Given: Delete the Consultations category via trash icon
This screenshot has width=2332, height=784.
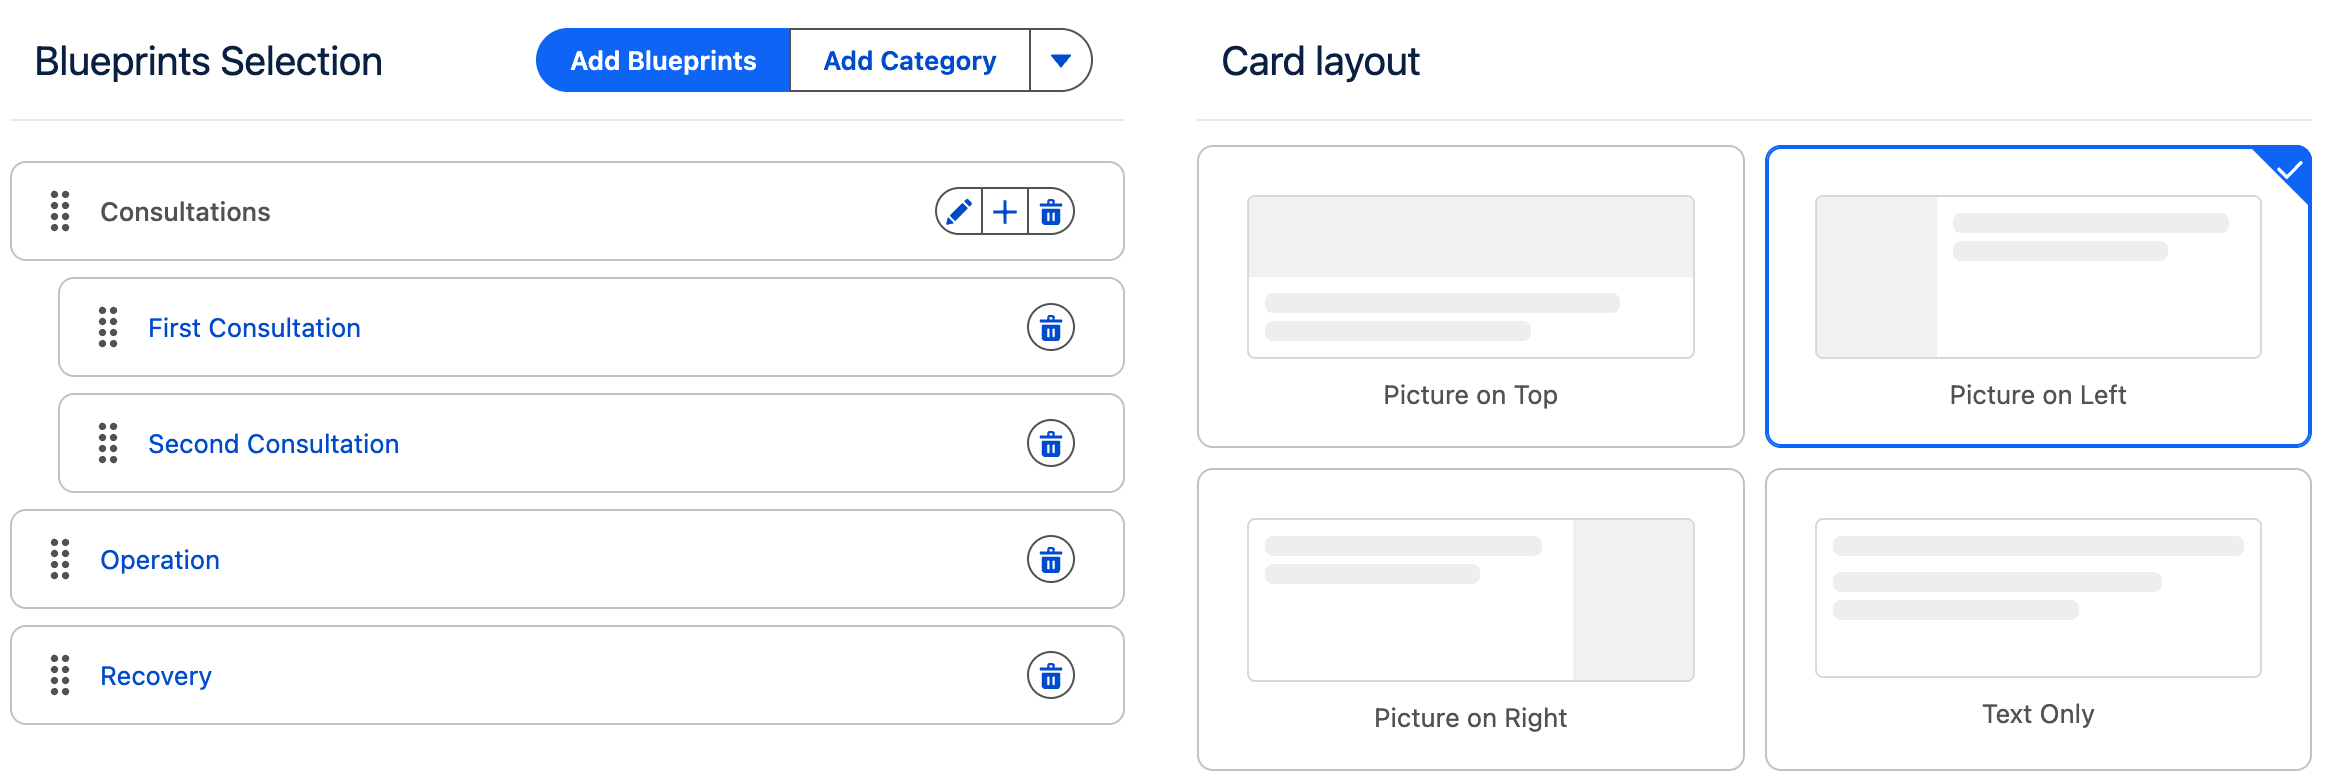Looking at the screenshot, I should 1051,212.
